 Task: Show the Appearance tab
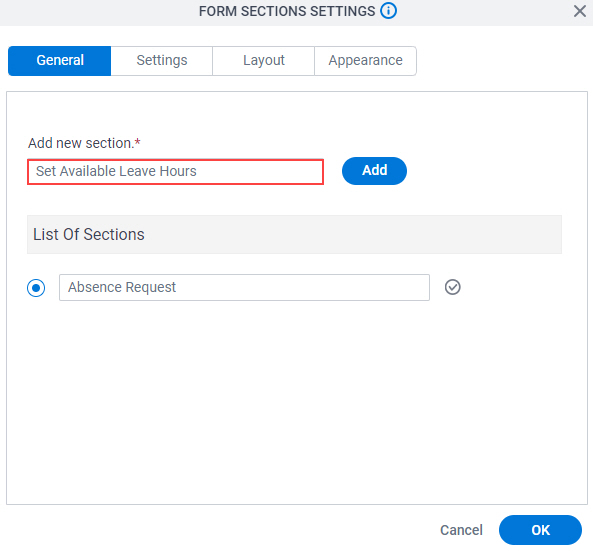365,61
